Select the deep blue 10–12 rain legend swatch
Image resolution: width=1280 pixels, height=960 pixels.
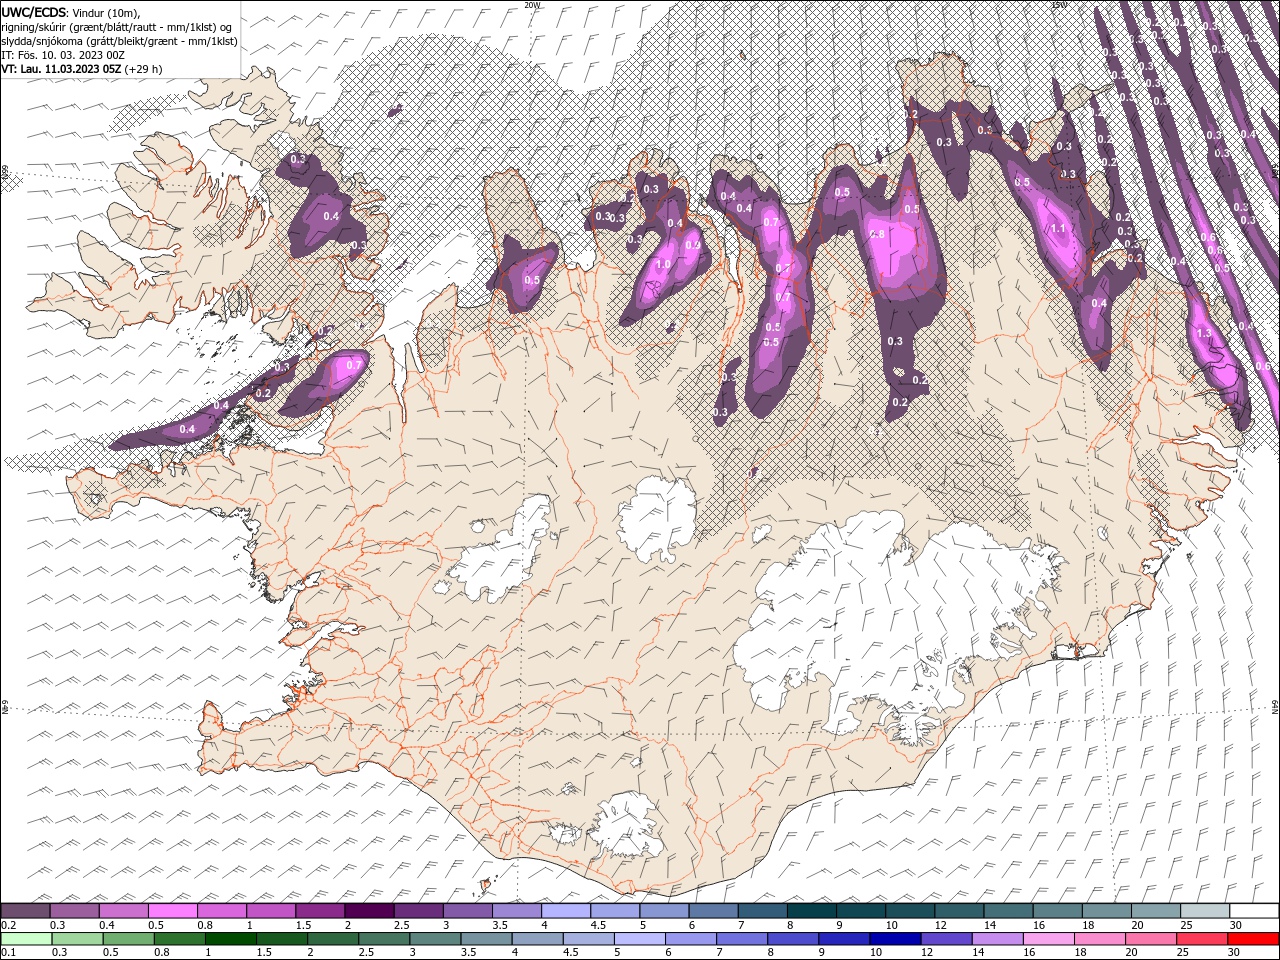coord(895,939)
